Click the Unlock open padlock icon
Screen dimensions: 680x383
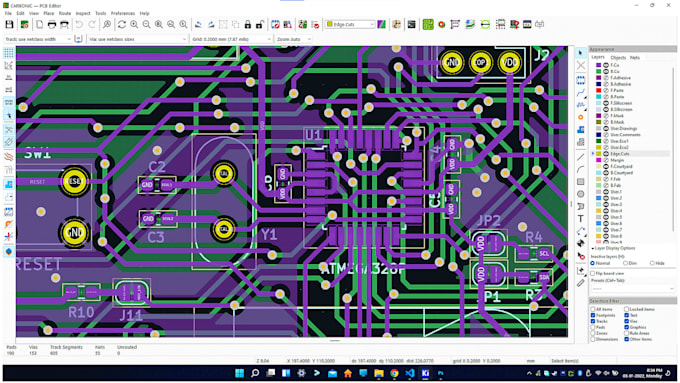click(260, 25)
